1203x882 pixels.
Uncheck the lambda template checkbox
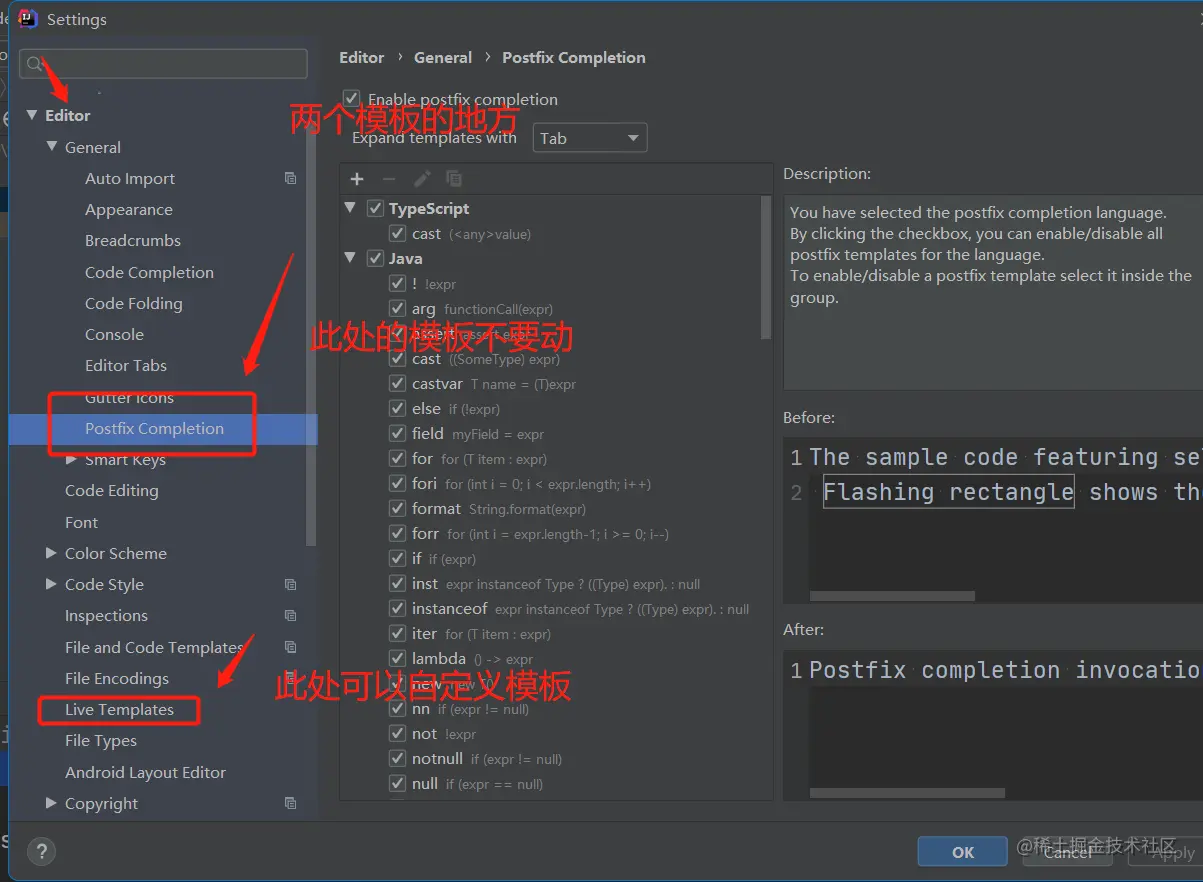click(x=397, y=658)
